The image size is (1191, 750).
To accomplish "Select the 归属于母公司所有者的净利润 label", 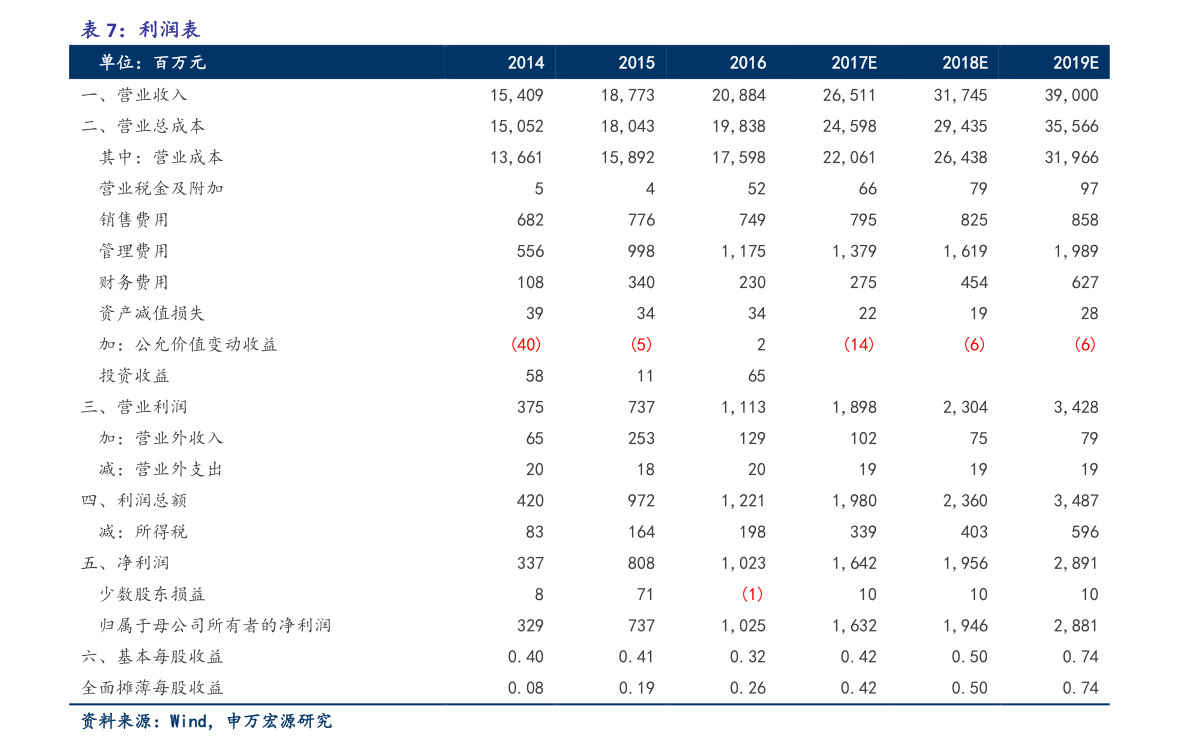I will click(x=214, y=626).
